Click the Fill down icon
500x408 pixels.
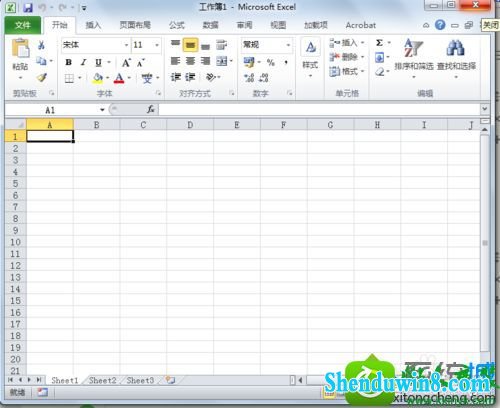(x=380, y=58)
